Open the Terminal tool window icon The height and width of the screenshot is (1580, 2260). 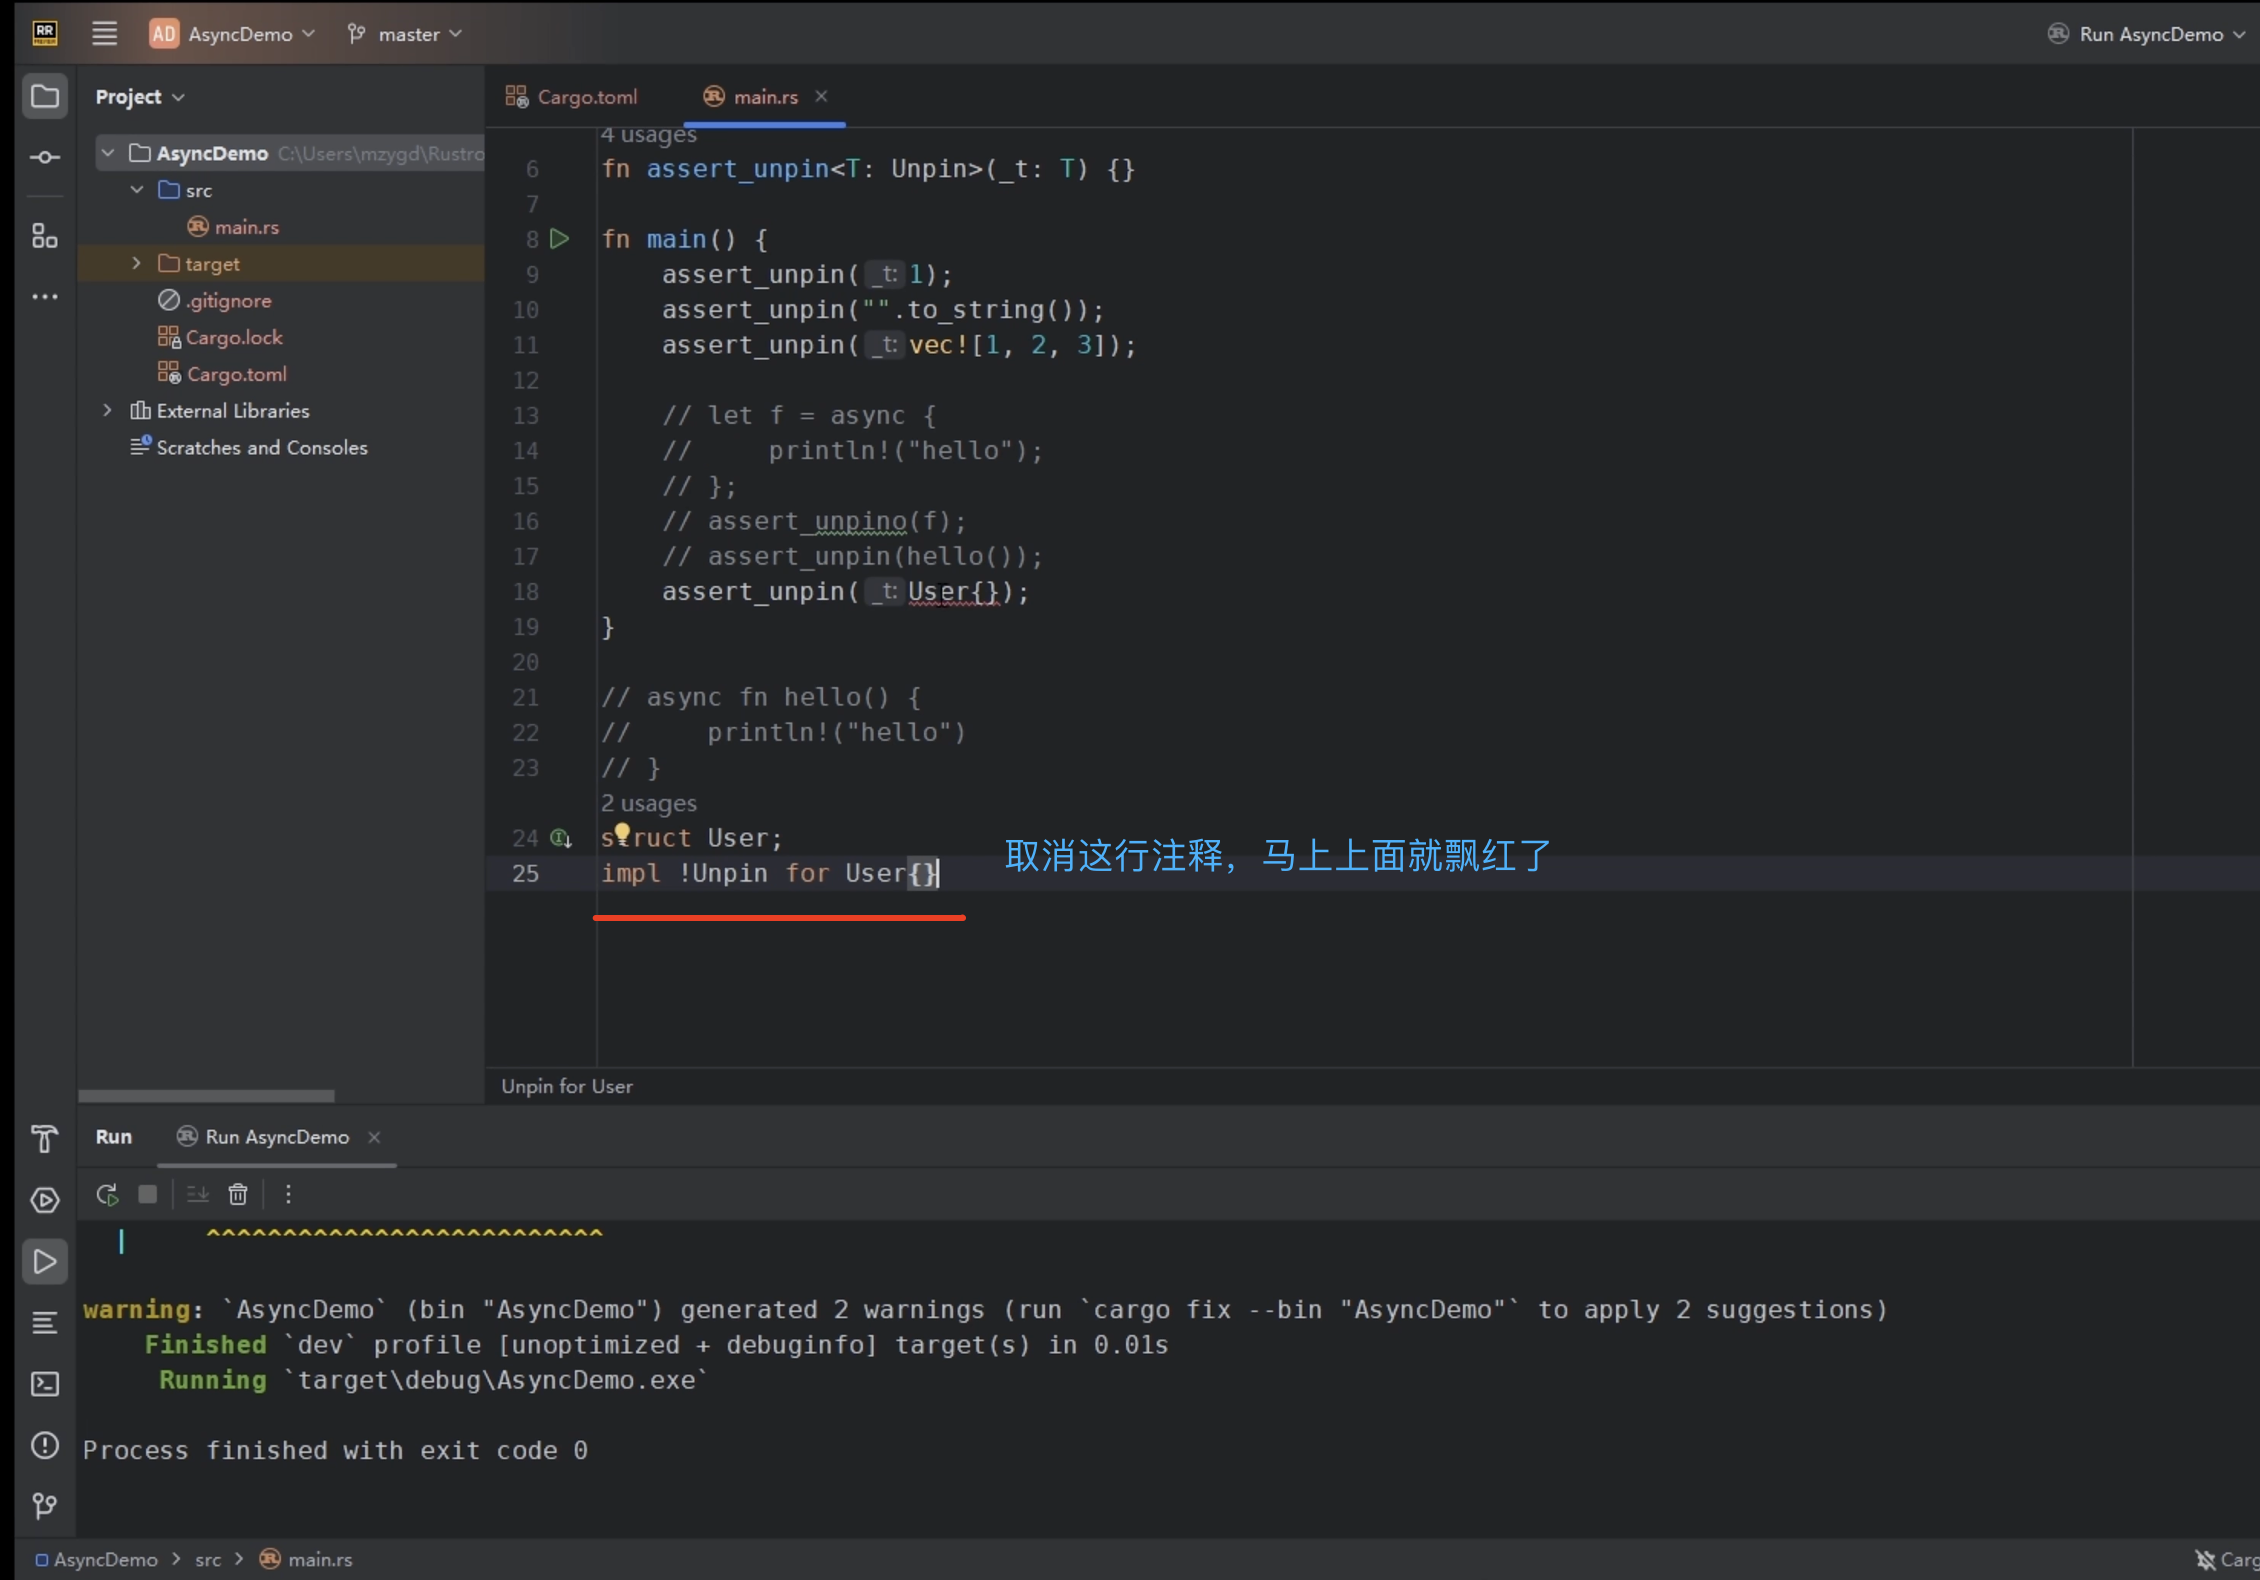[44, 1384]
